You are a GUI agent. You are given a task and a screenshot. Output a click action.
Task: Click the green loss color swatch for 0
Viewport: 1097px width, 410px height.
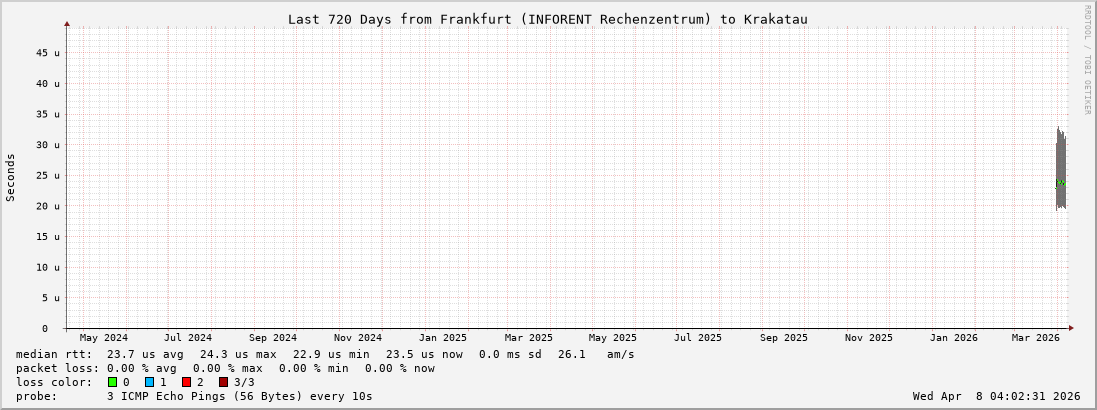tap(113, 382)
